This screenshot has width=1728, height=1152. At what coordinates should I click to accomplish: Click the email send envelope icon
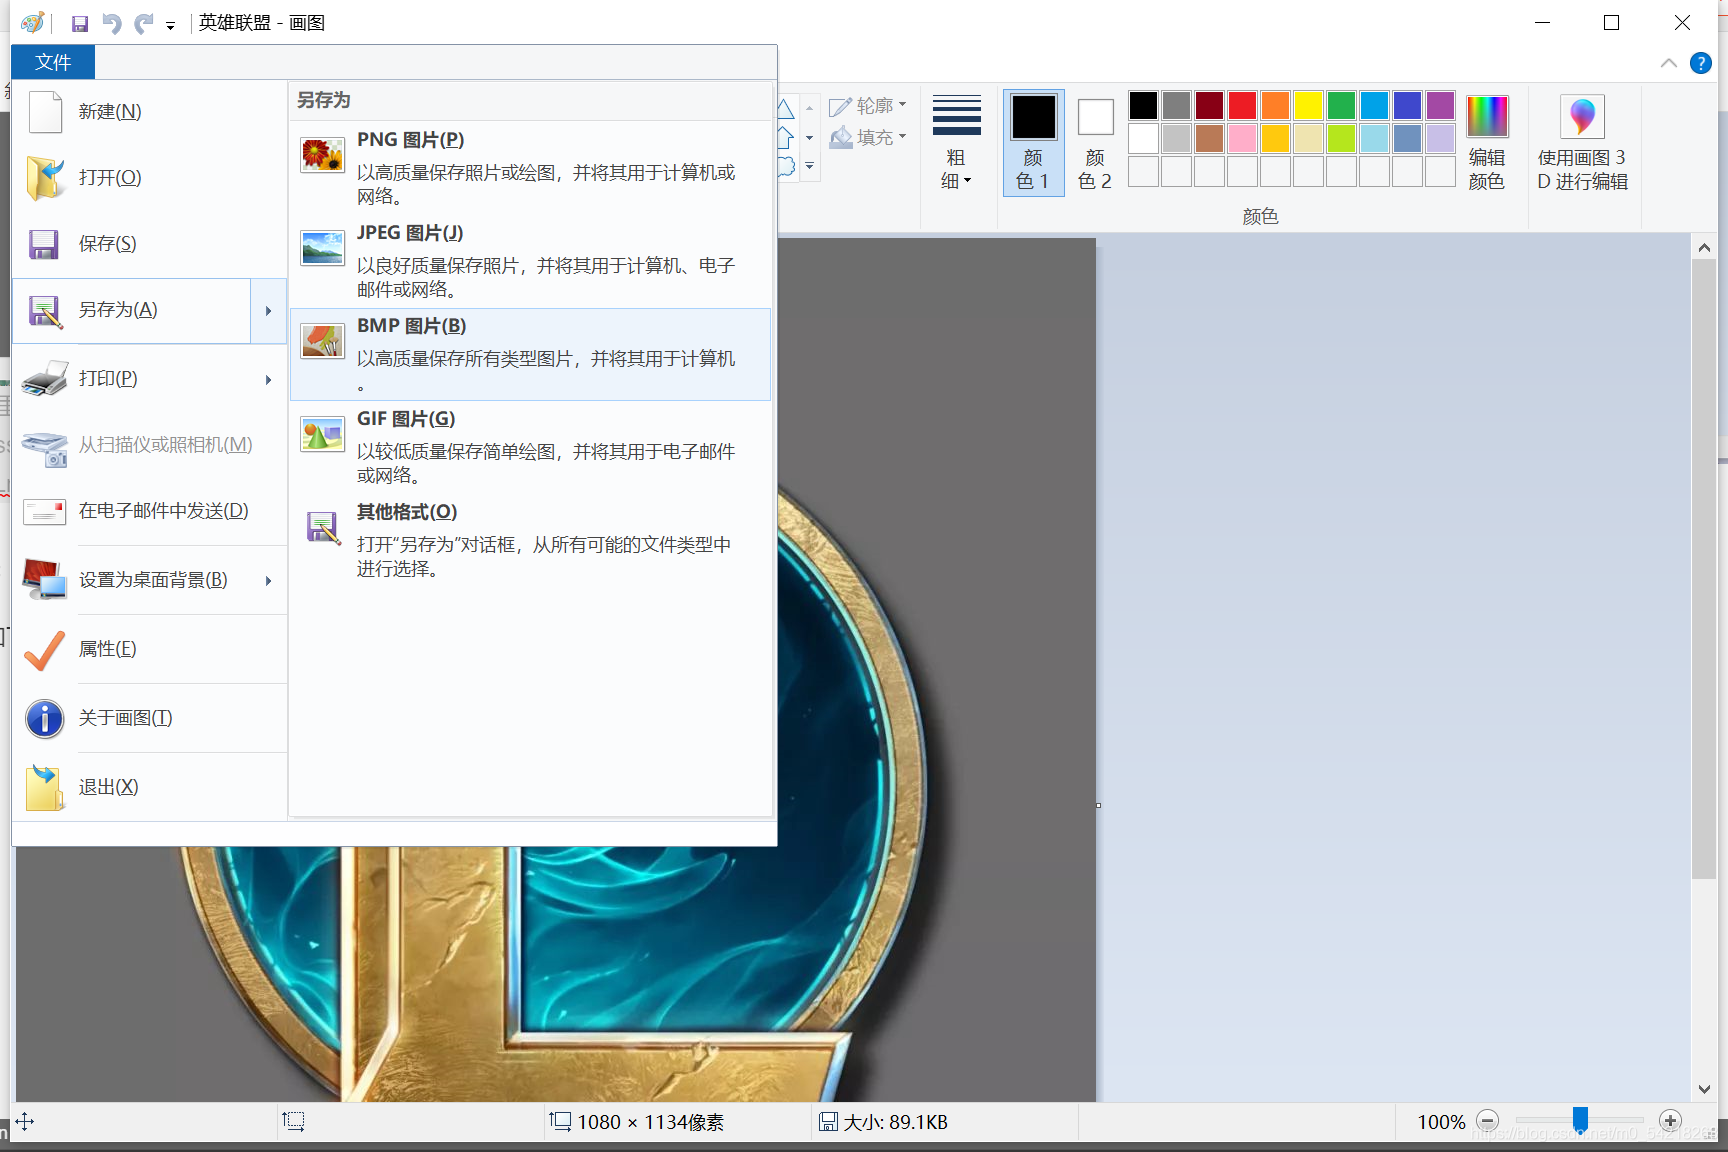point(44,512)
